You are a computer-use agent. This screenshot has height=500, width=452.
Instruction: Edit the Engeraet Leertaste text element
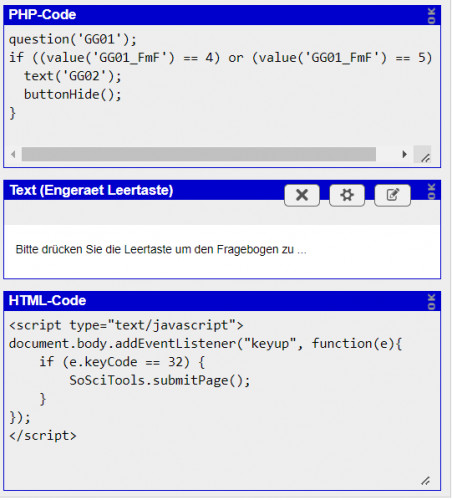(x=392, y=195)
